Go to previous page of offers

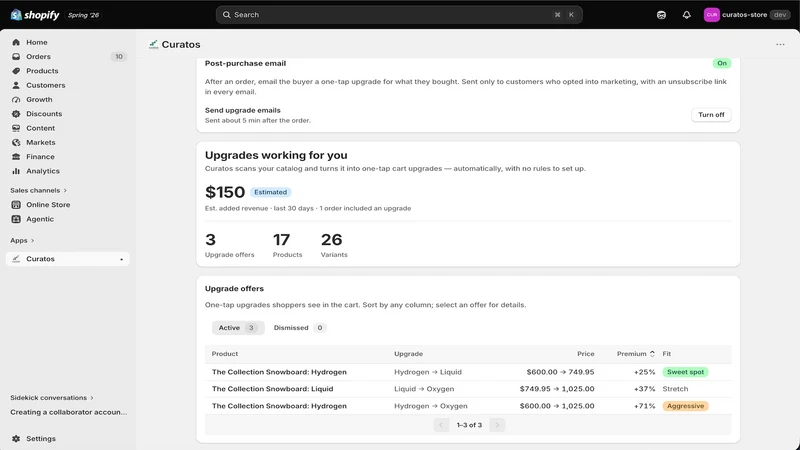441,424
